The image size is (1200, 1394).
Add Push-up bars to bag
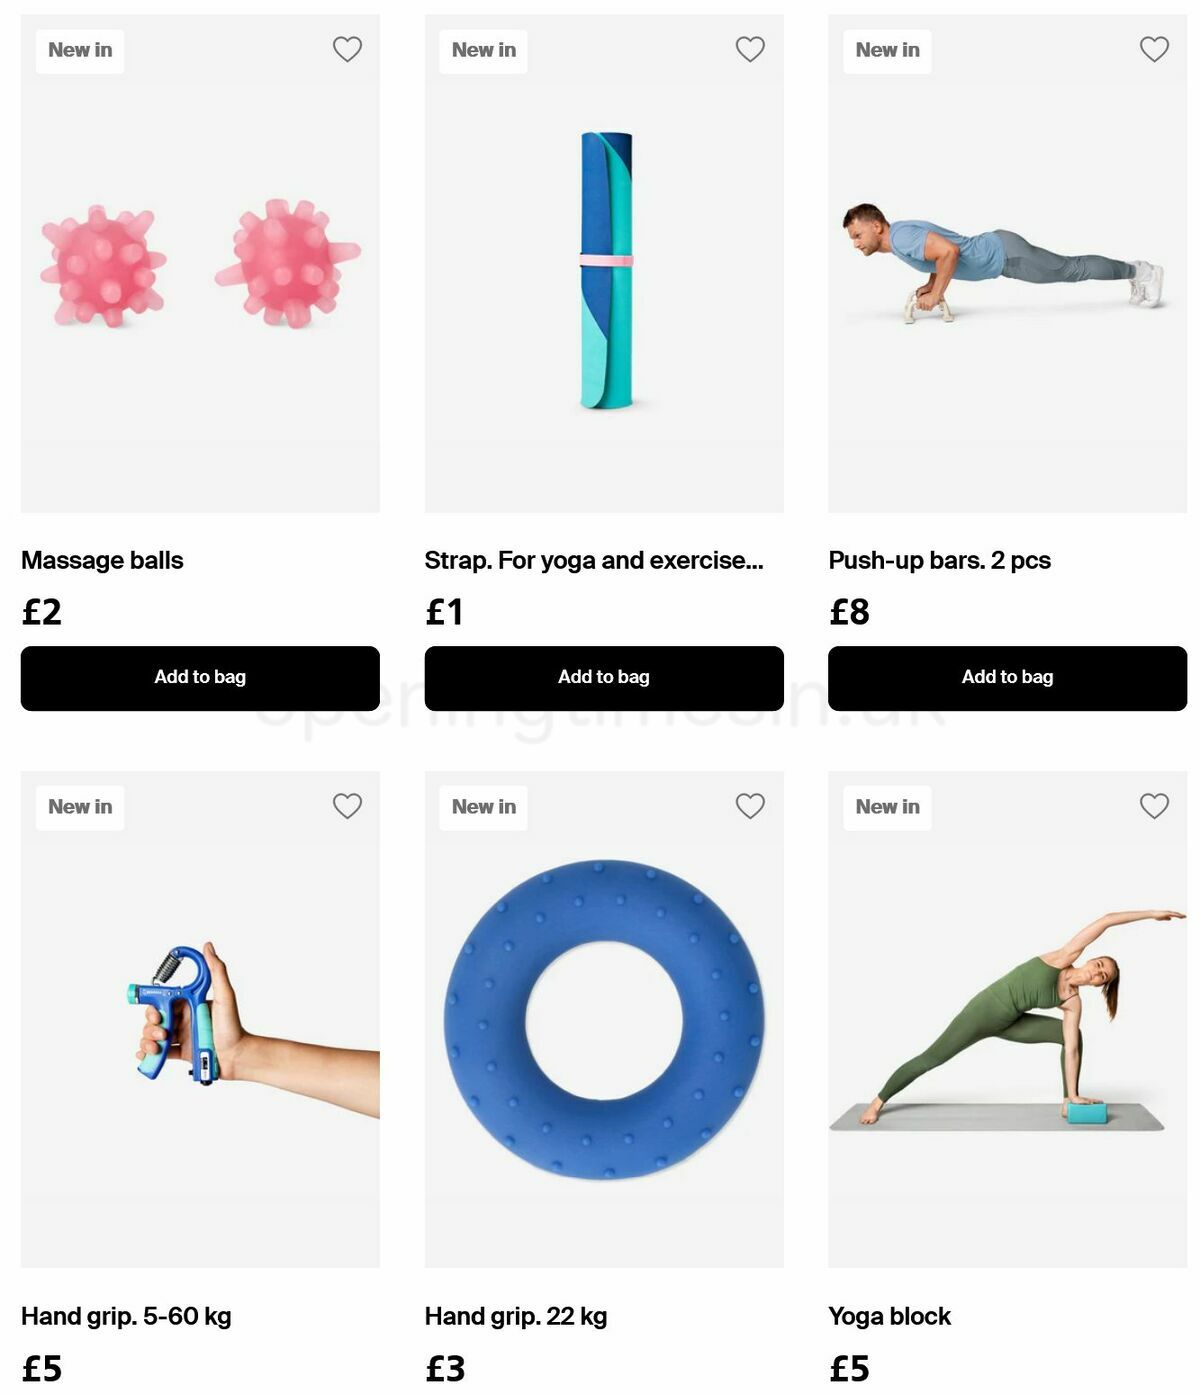click(1007, 678)
